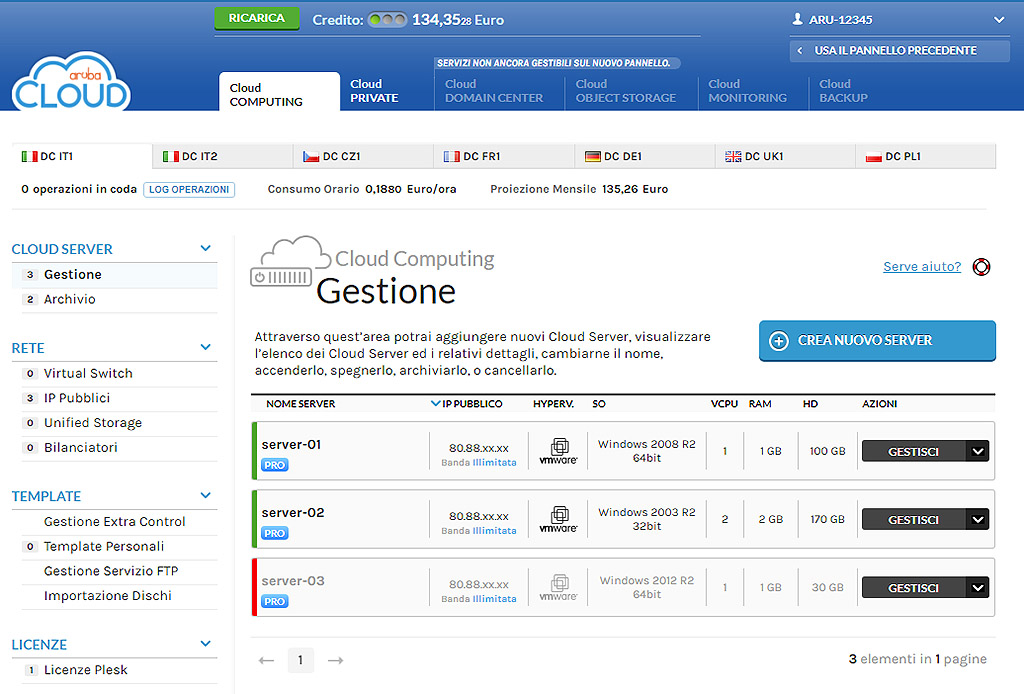The width and height of the screenshot is (1024, 694).
Task: Collapse the CLOUD SERVER sidebar section
Action: click(206, 249)
